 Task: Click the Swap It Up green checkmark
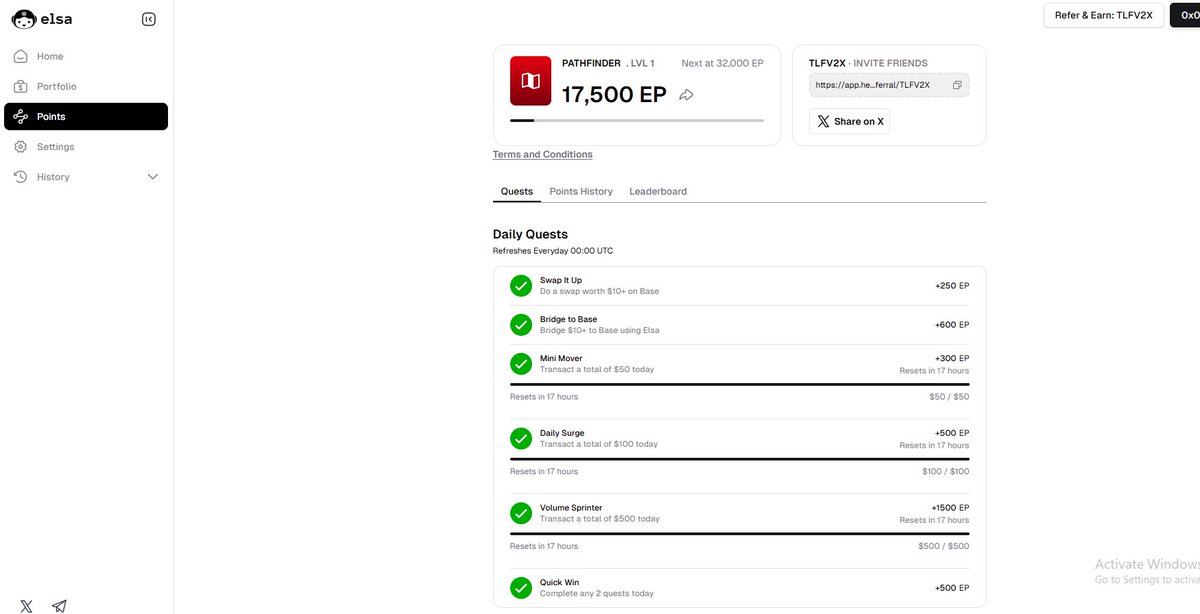point(521,286)
